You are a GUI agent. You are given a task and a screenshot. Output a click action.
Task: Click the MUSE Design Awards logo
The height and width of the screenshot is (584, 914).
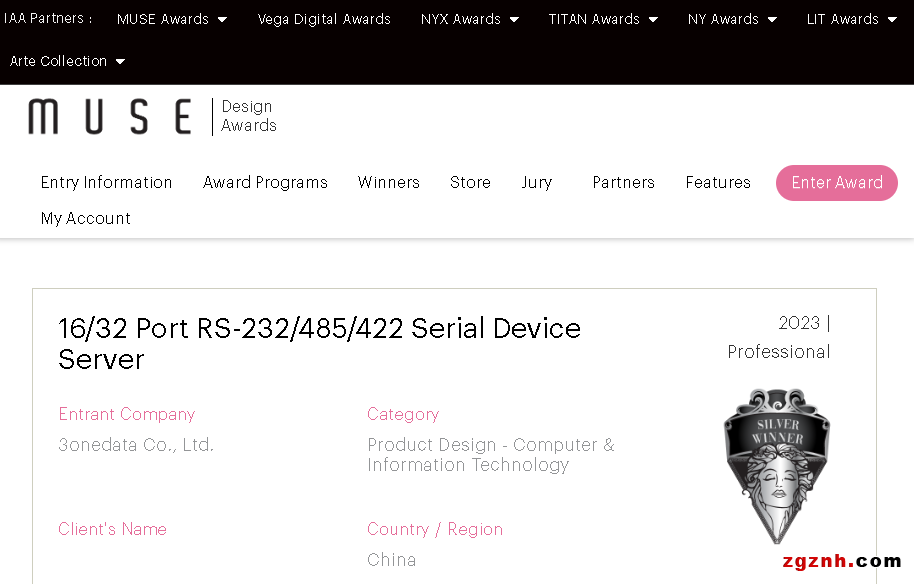coord(152,116)
